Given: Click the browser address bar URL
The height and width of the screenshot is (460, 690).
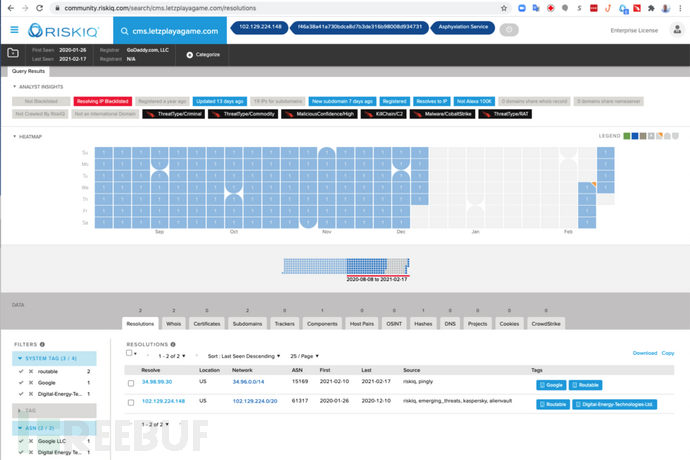Looking at the screenshot, I should pyautogui.click(x=160, y=8).
